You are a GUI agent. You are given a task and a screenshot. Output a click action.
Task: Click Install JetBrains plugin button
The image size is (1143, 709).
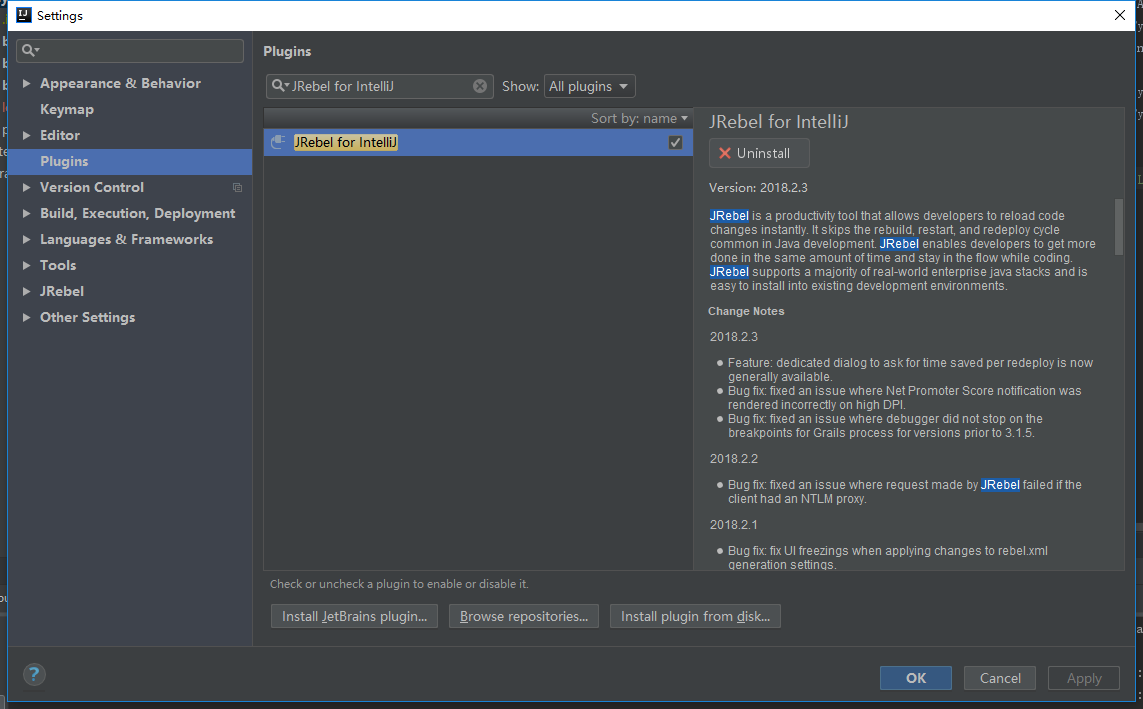(x=354, y=616)
